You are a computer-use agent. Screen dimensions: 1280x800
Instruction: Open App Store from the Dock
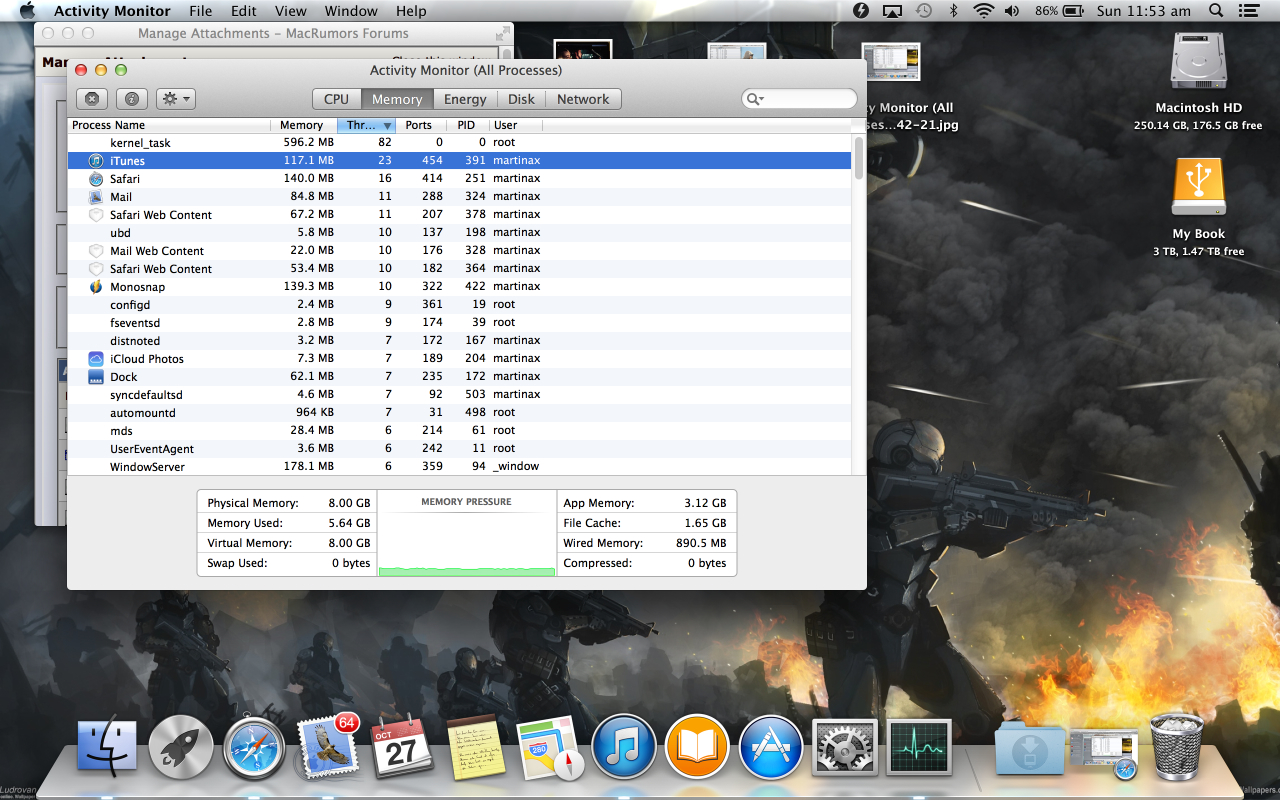coord(771,748)
